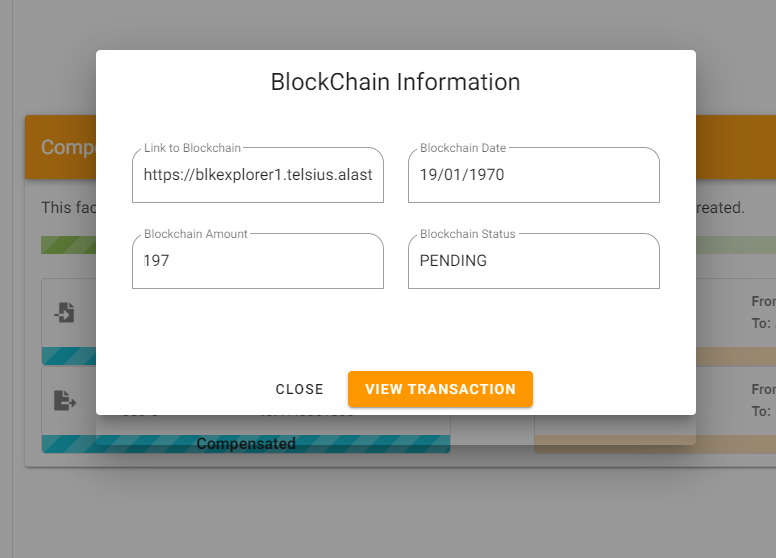Image resolution: width=776 pixels, height=558 pixels.
Task: Click the orange Comp panel header
Action: pos(60,147)
